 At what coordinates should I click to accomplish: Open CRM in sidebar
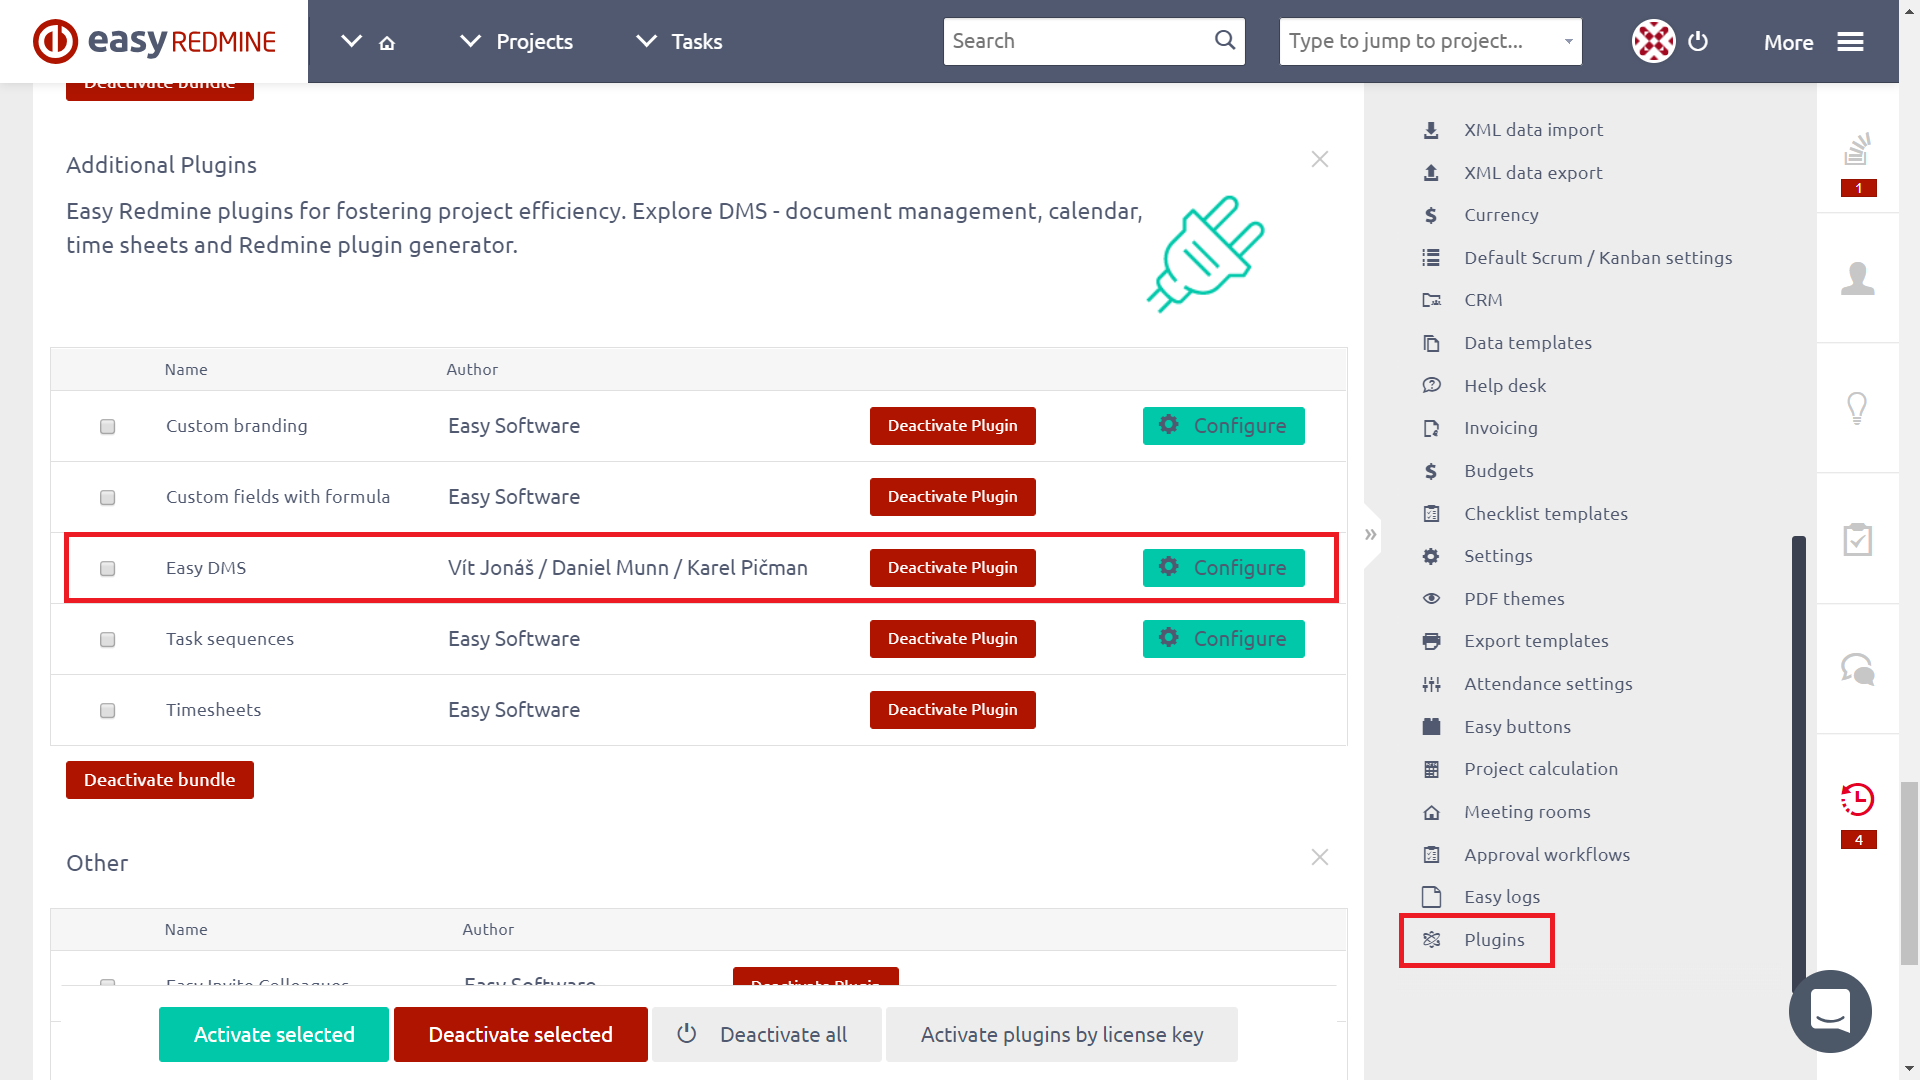click(x=1483, y=300)
